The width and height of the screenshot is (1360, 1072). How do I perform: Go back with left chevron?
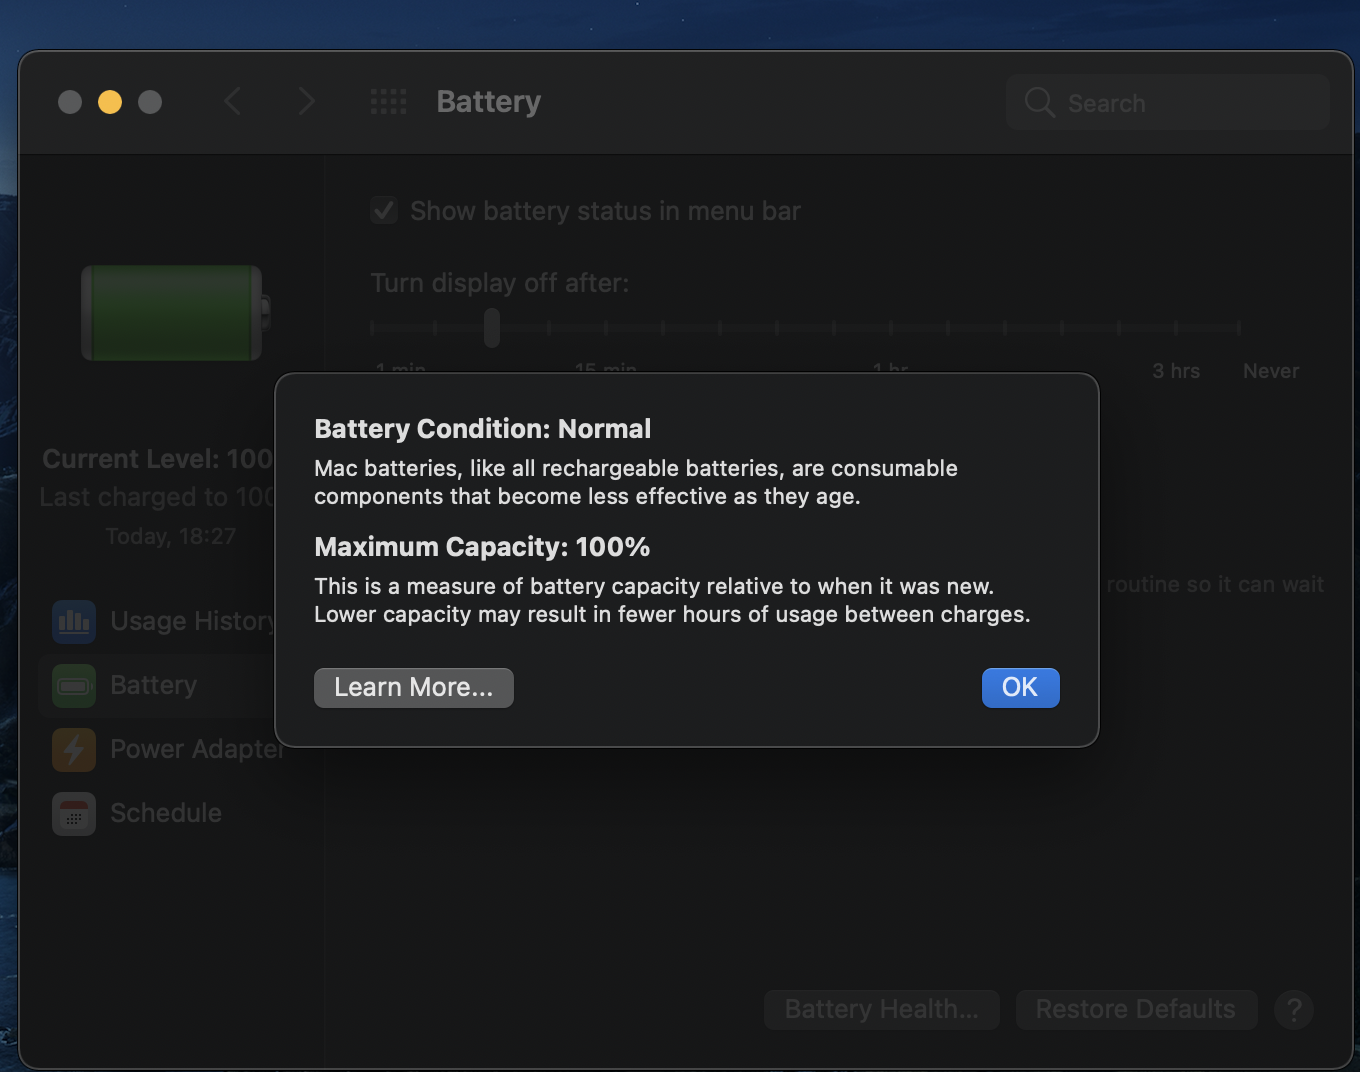pyautogui.click(x=233, y=101)
